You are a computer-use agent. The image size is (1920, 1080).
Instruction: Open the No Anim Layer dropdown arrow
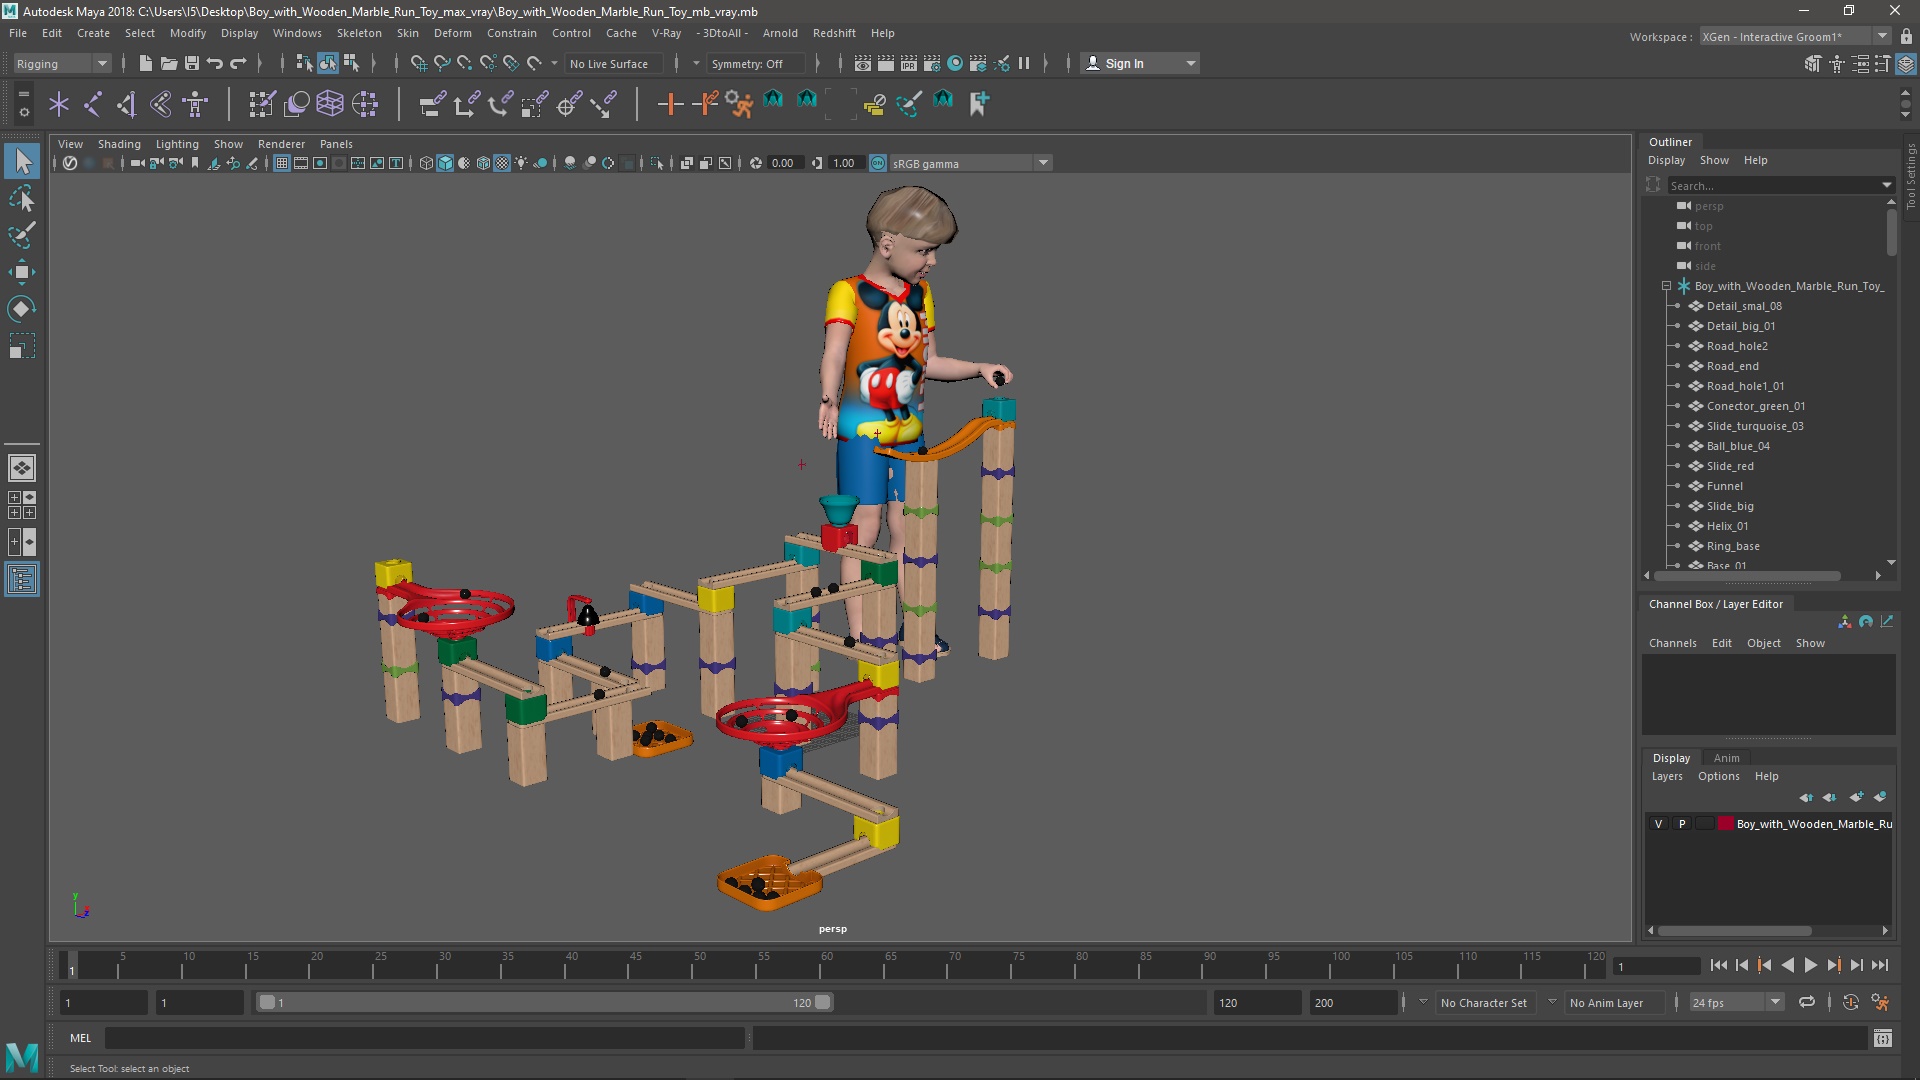point(1552,1001)
